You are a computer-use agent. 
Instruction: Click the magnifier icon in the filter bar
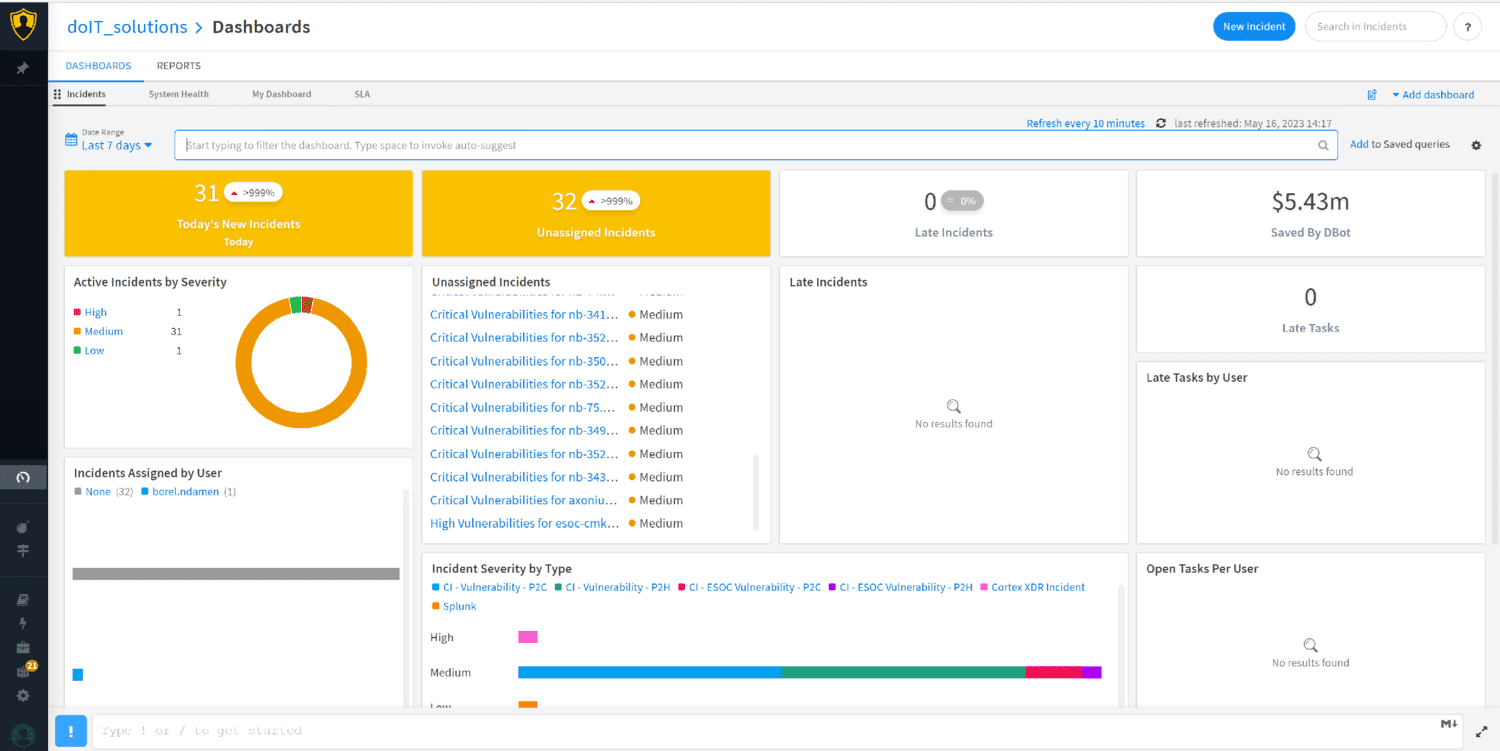click(1323, 146)
